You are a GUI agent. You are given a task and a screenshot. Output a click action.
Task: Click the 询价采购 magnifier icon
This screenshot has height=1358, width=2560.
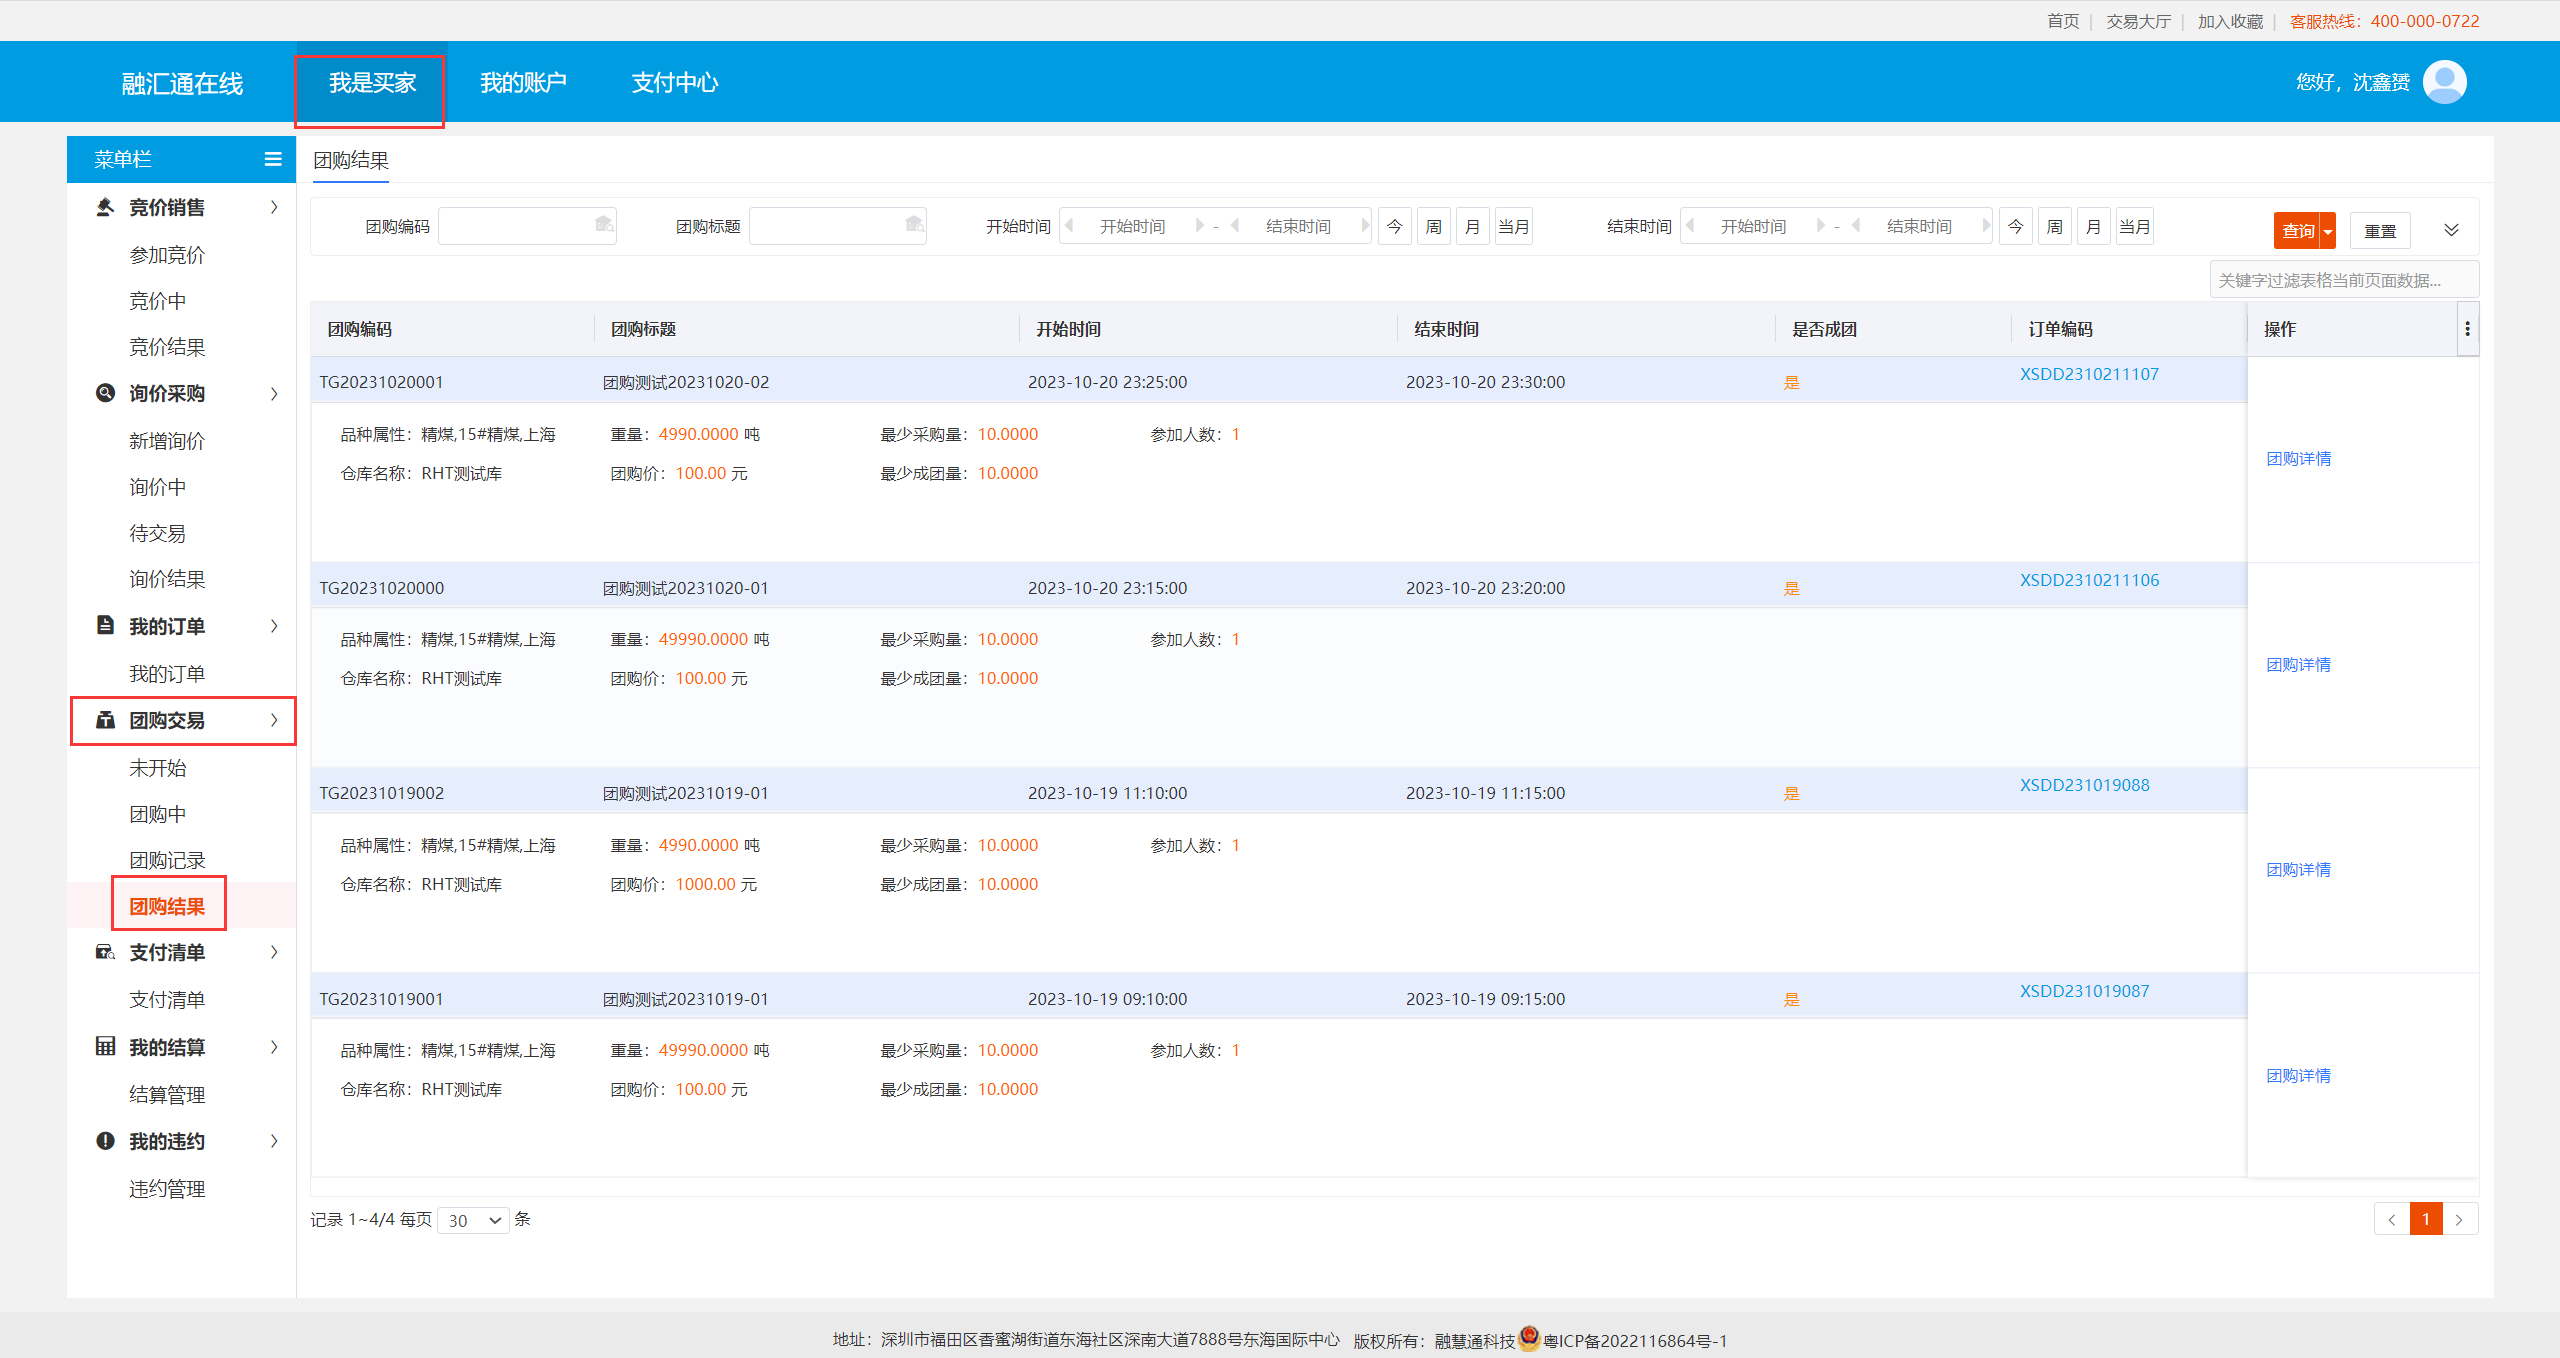tap(105, 393)
